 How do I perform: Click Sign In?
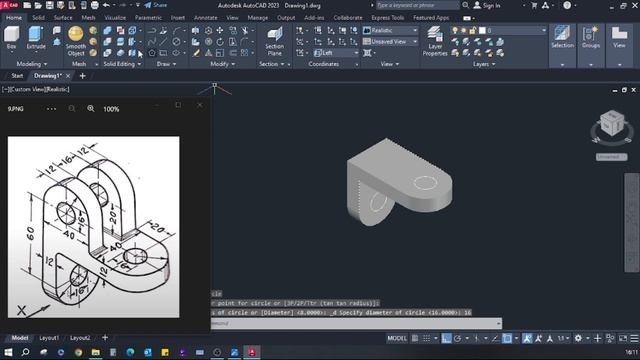coord(487,5)
